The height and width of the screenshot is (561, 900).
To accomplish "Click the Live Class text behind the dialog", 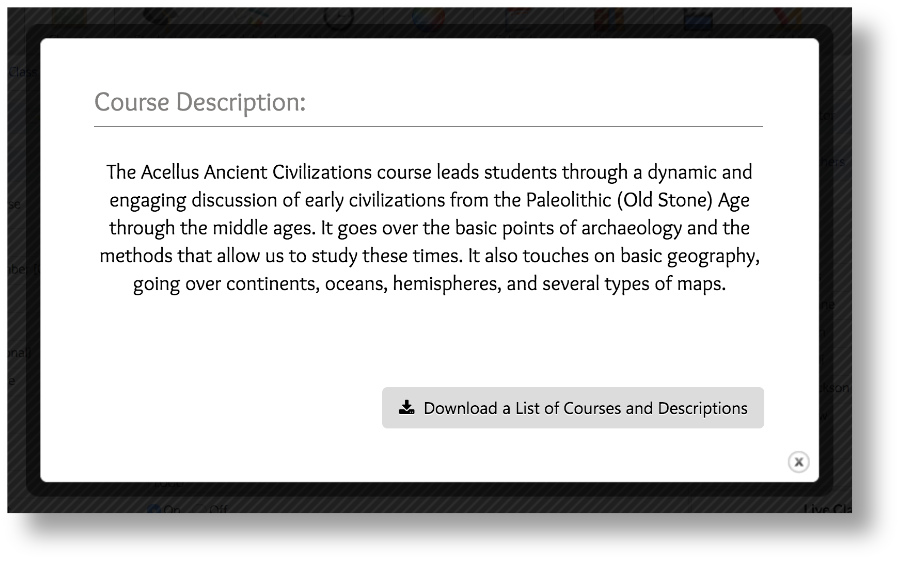I will pyautogui.click(x=828, y=509).
